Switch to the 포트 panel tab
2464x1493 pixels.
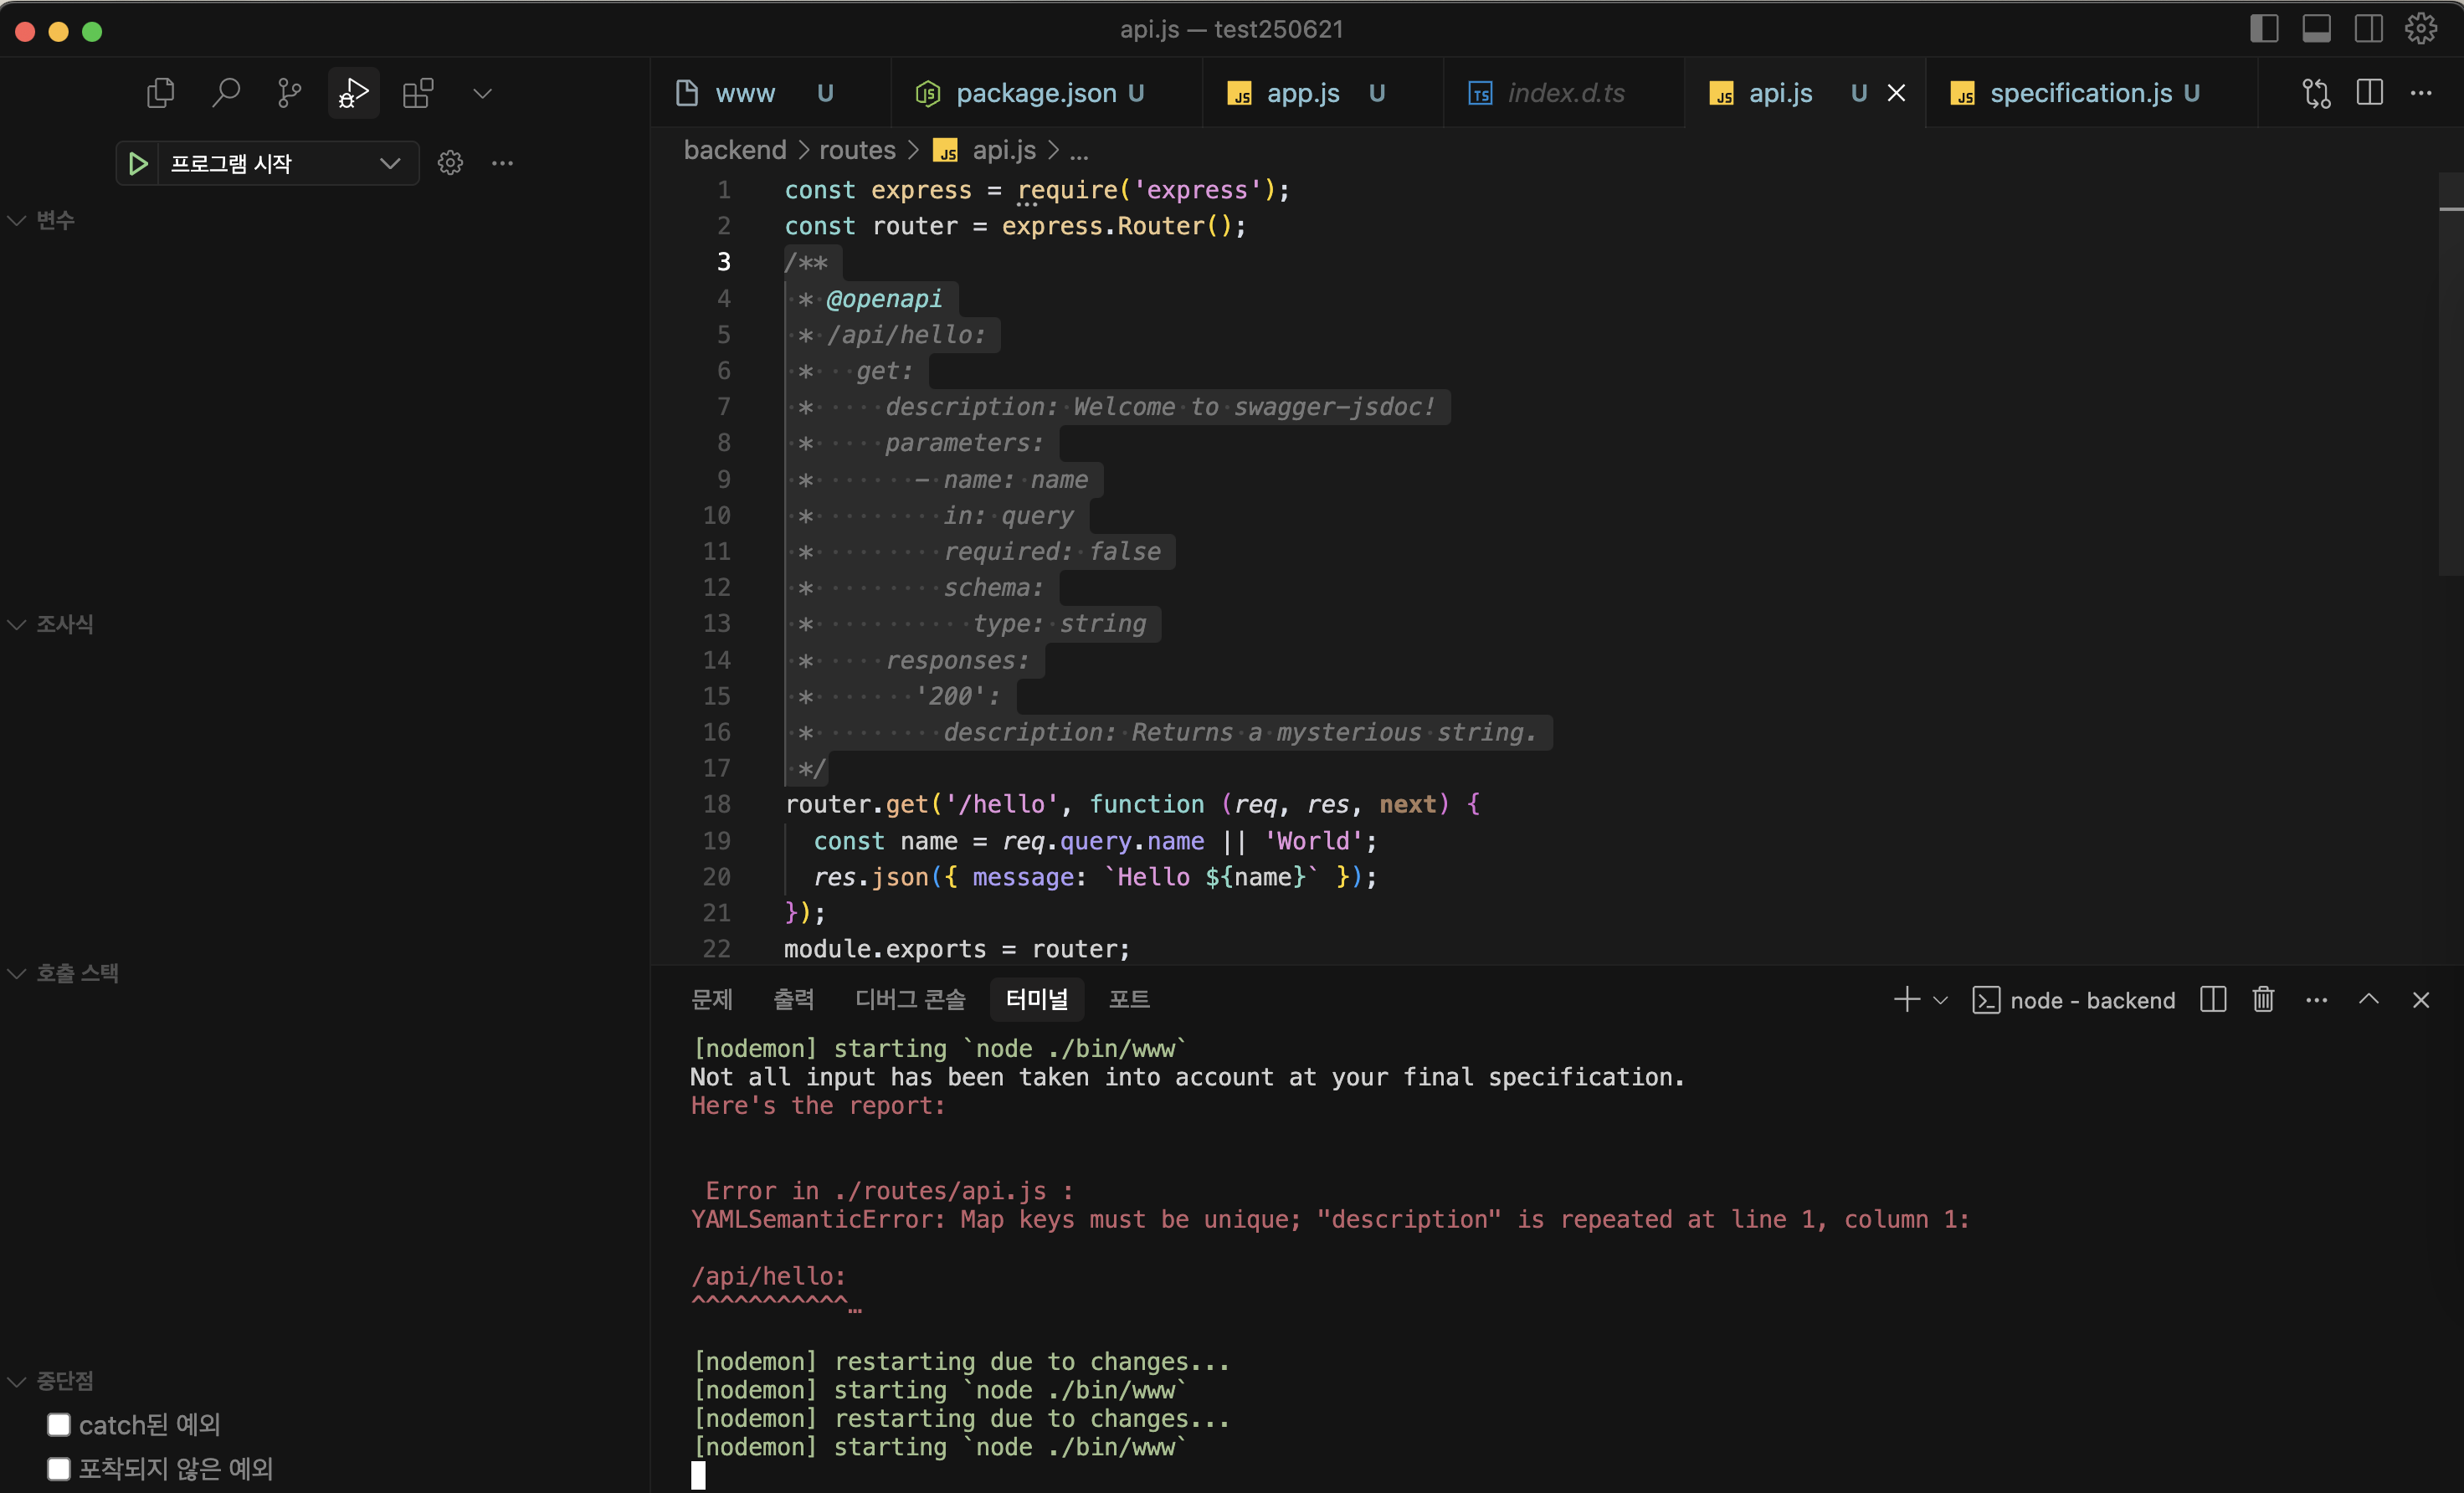(1129, 999)
